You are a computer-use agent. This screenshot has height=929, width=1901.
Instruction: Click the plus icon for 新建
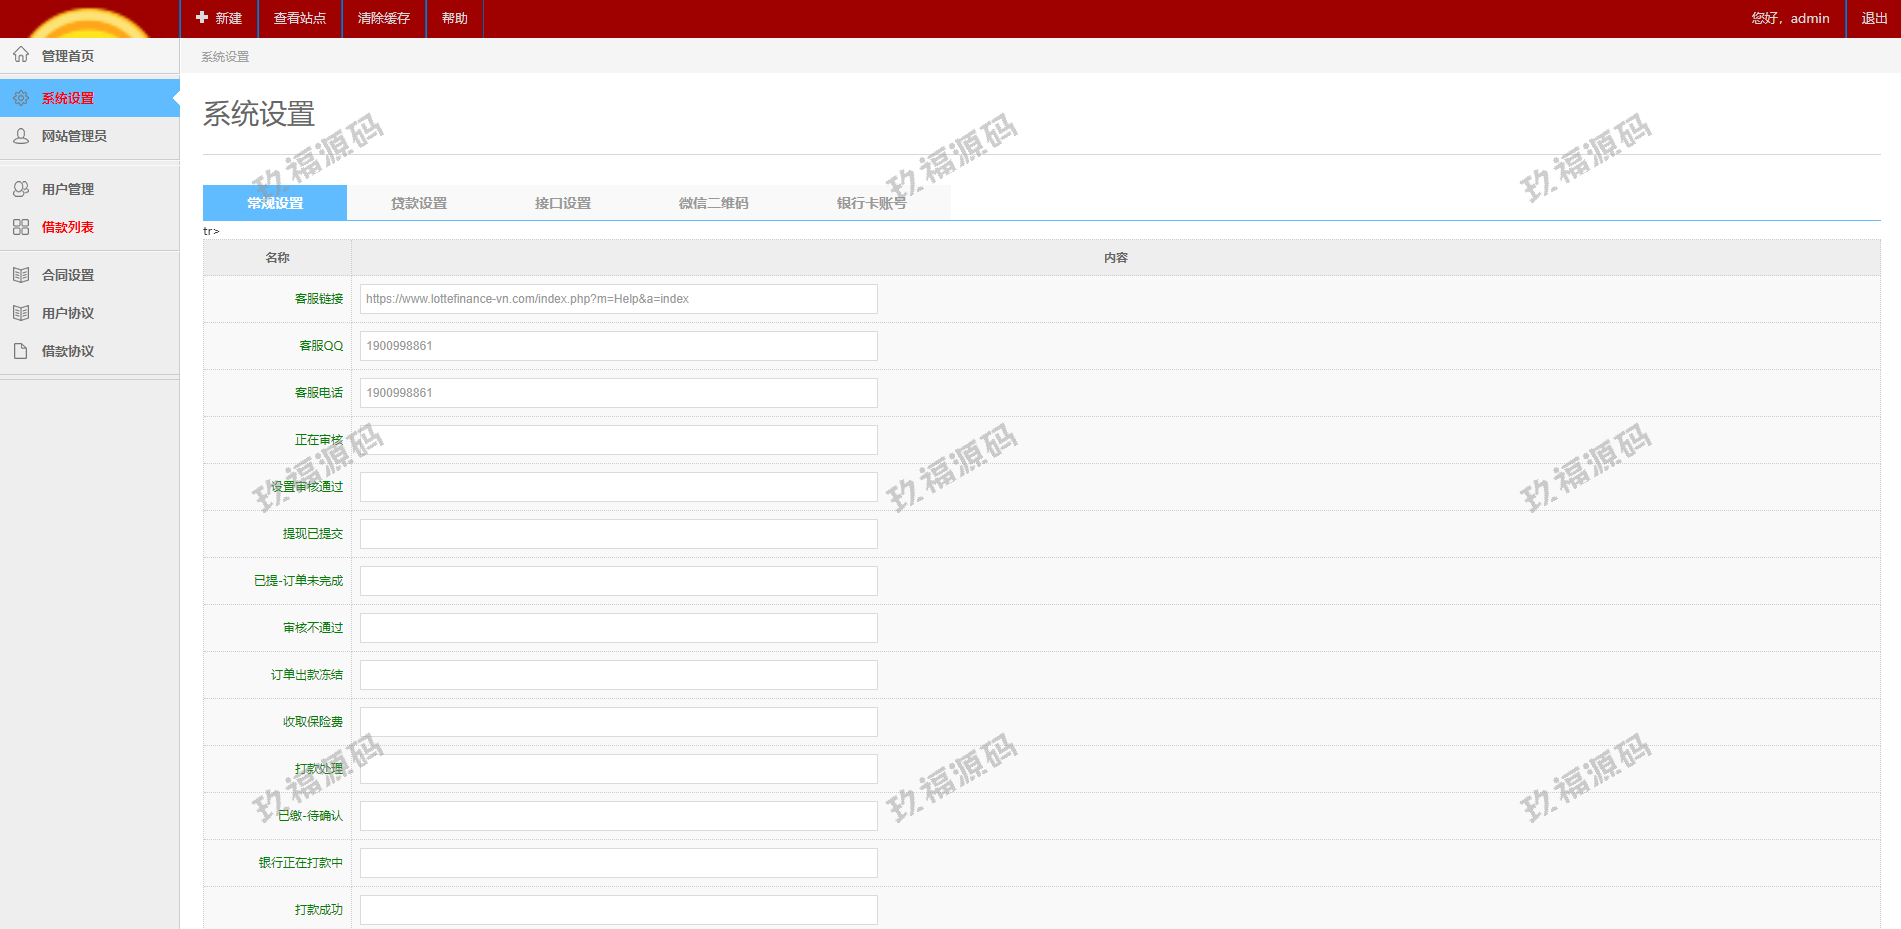click(202, 18)
